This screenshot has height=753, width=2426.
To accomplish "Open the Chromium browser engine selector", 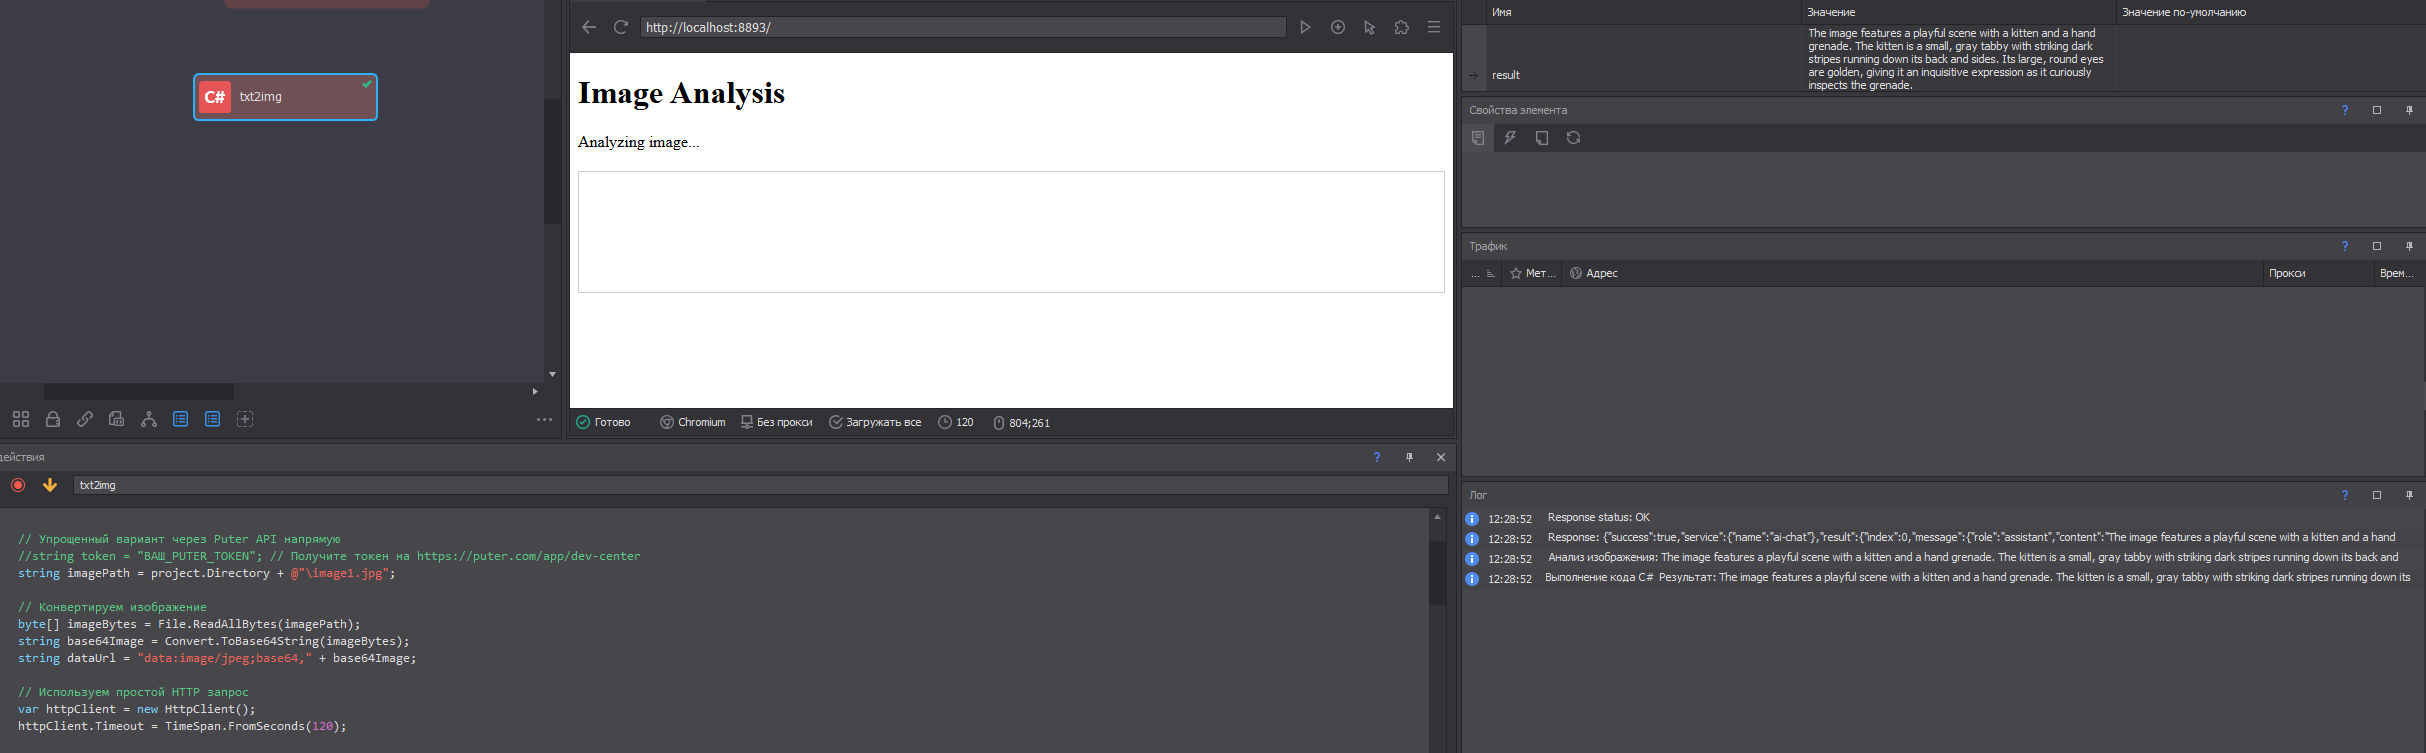I will 693,422.
